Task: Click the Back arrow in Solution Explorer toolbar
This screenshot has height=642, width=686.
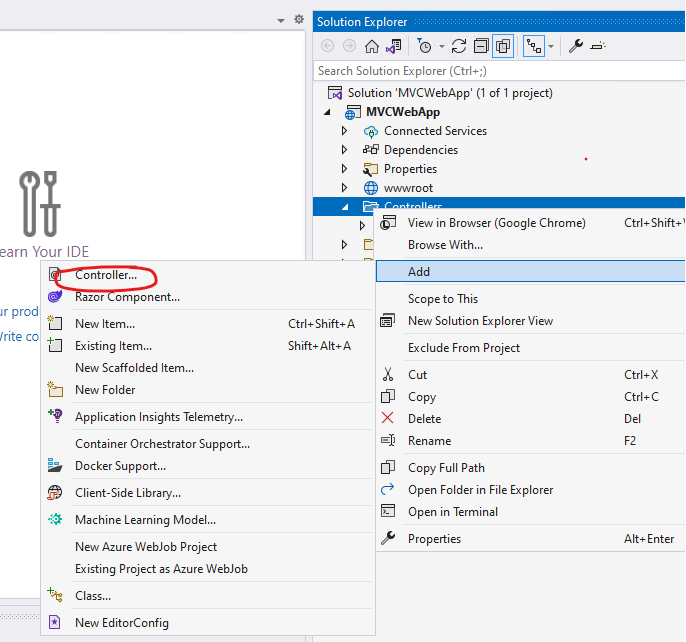Action: pyautogui.click(x=327, y=46)
